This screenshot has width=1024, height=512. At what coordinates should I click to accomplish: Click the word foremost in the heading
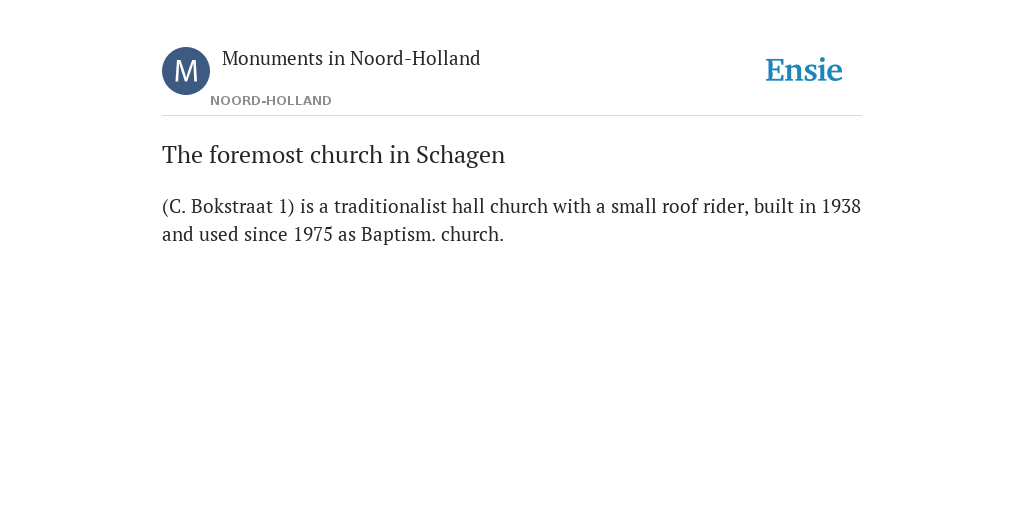tap(257, 155)
